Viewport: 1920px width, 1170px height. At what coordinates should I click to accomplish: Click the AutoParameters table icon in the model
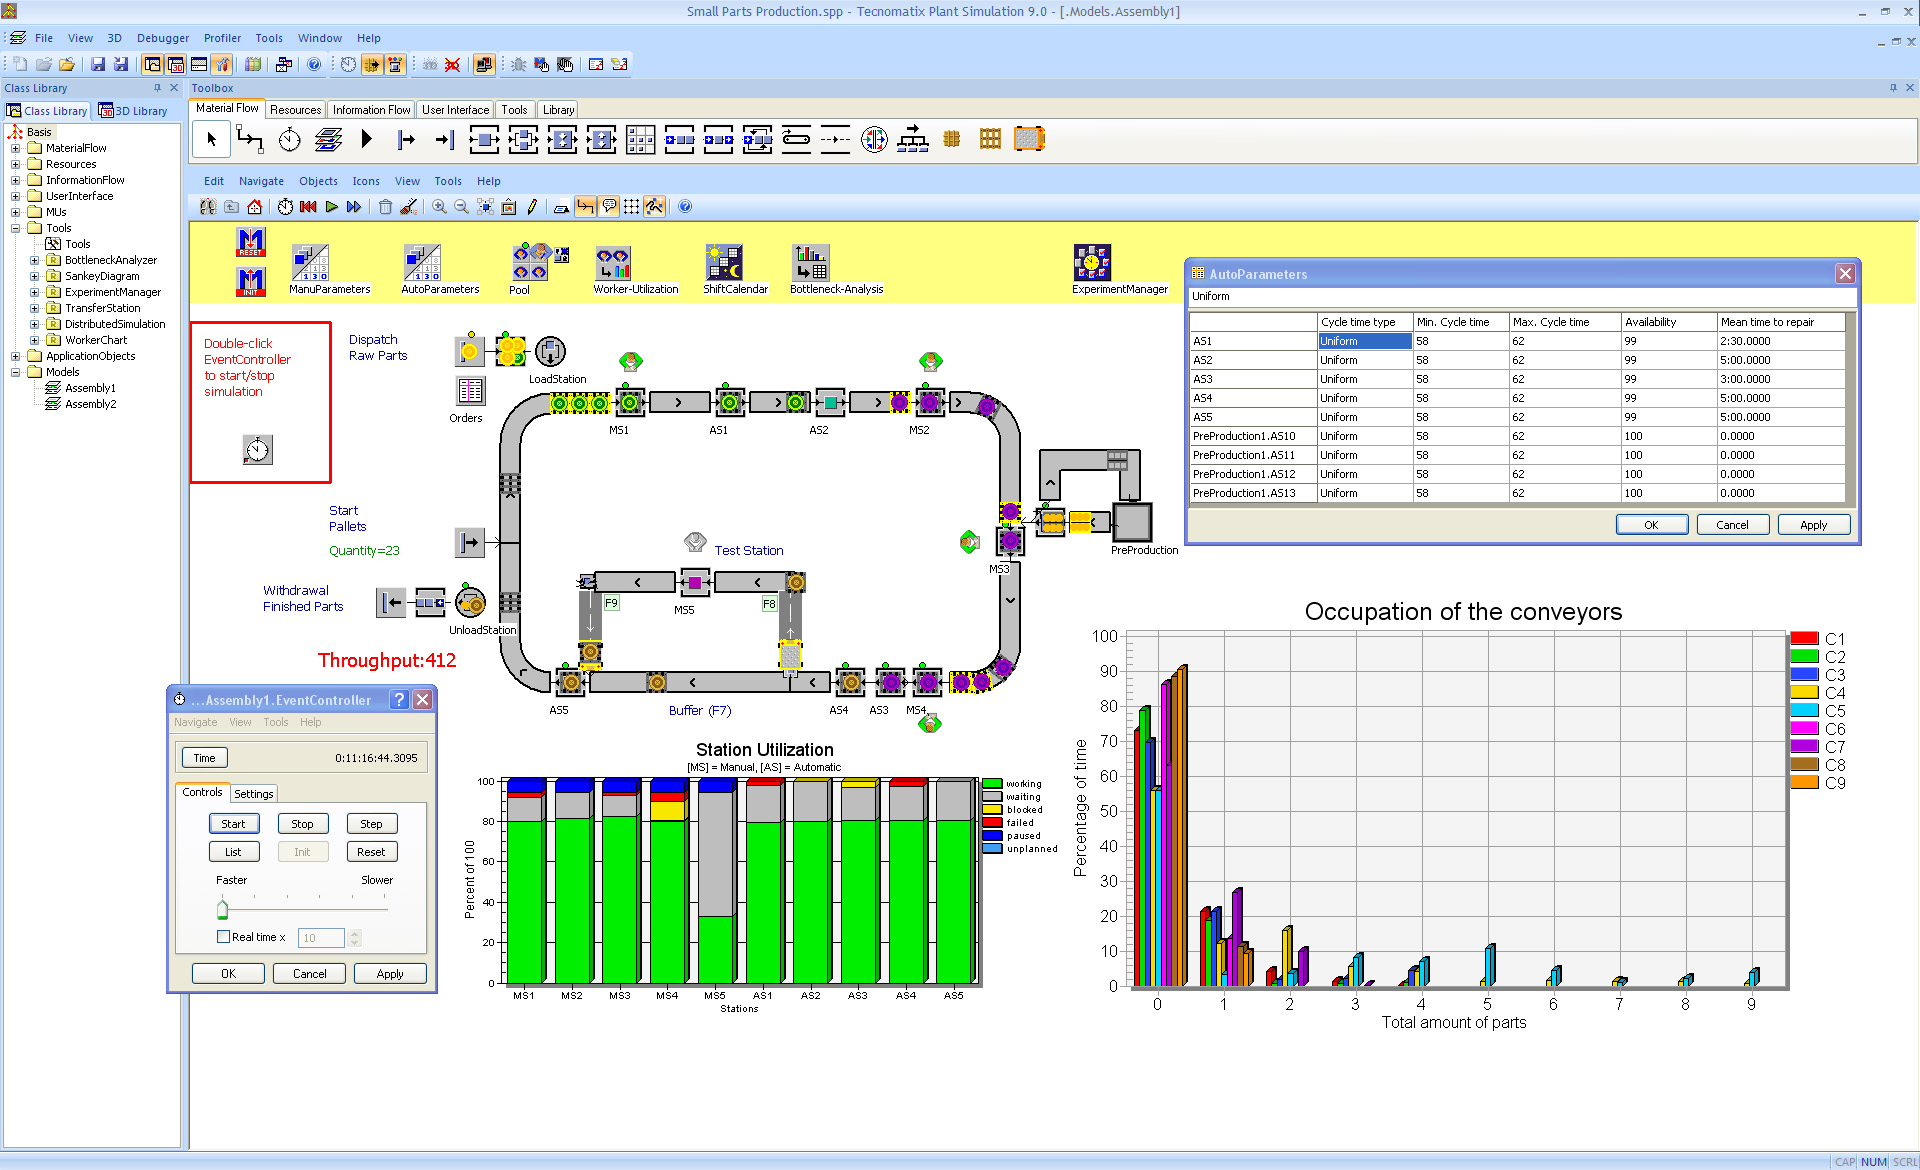[422, 263]
